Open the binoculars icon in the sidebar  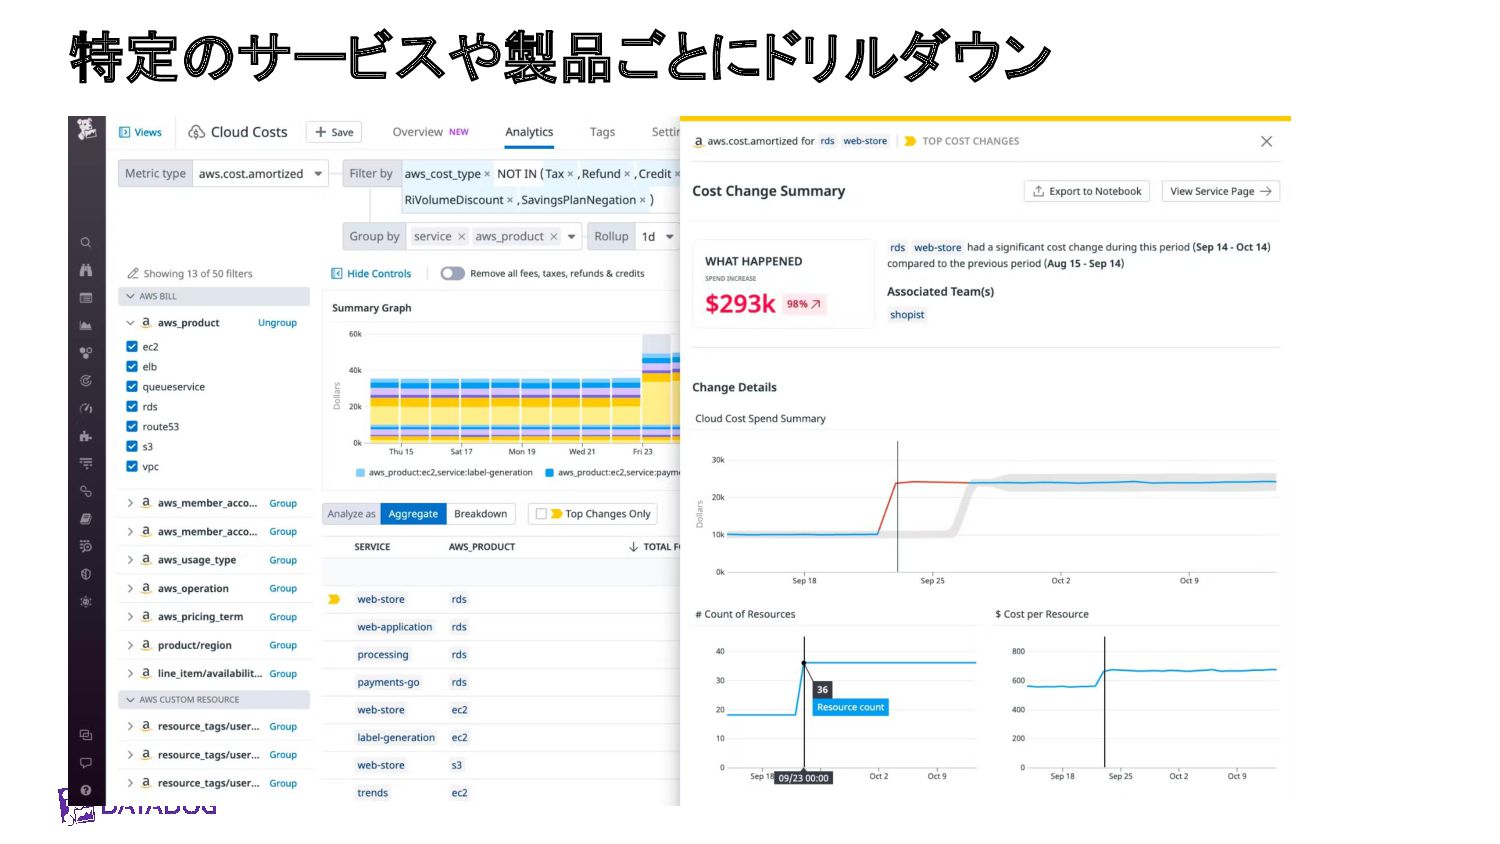(x=86, y=270)
